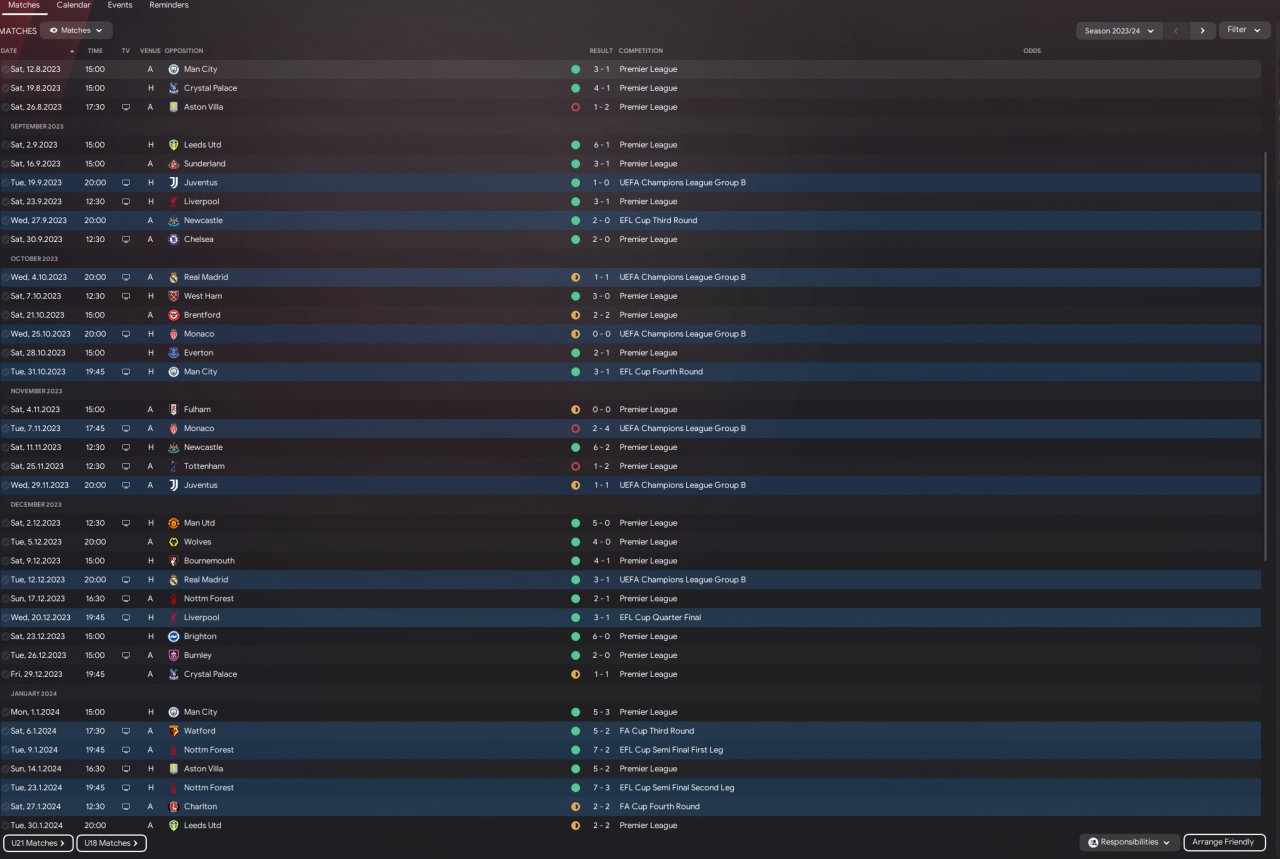Screen dimensions: 1280x859
Task: Sort by the Date column header
Action: coord(9,51)
